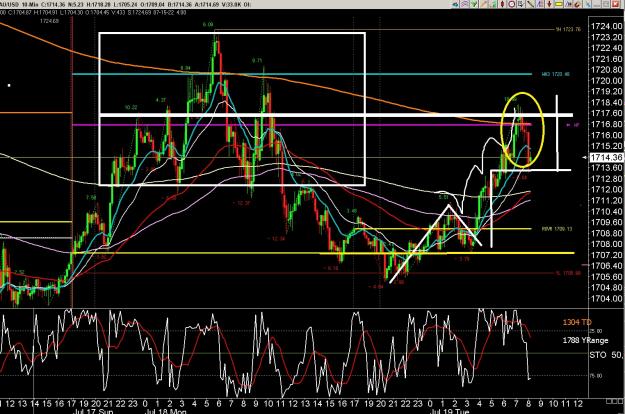Viewport: 625px width, 414px height.
Task: Click the 1724.00 label on price axis
Action: click(606, 26)
